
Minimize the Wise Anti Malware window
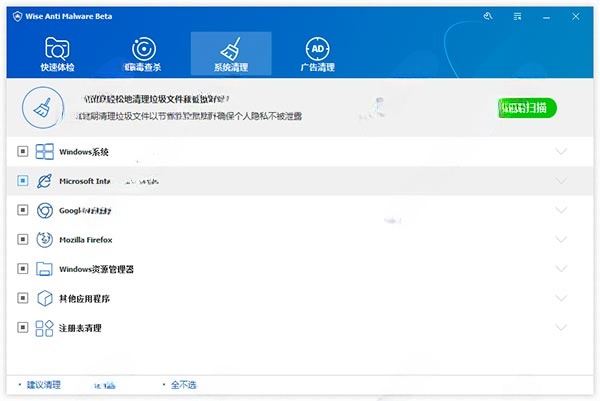(x=546, y=17)
